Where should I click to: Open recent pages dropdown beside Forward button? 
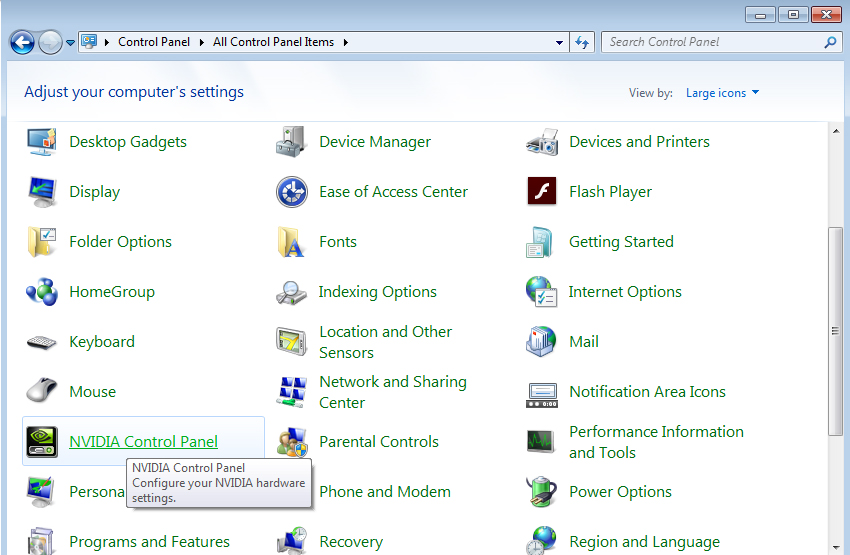pos(70,42)
